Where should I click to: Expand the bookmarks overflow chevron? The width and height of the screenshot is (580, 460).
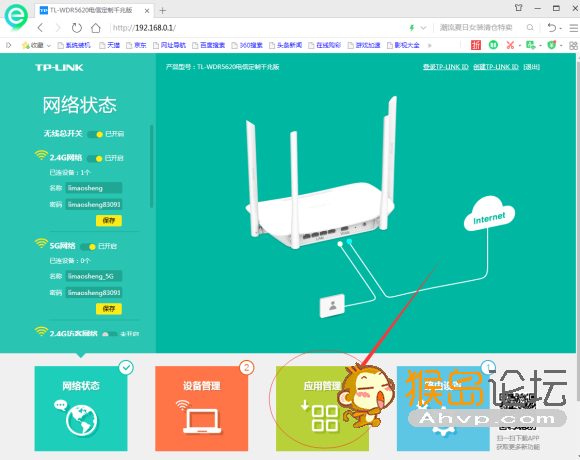429,45
